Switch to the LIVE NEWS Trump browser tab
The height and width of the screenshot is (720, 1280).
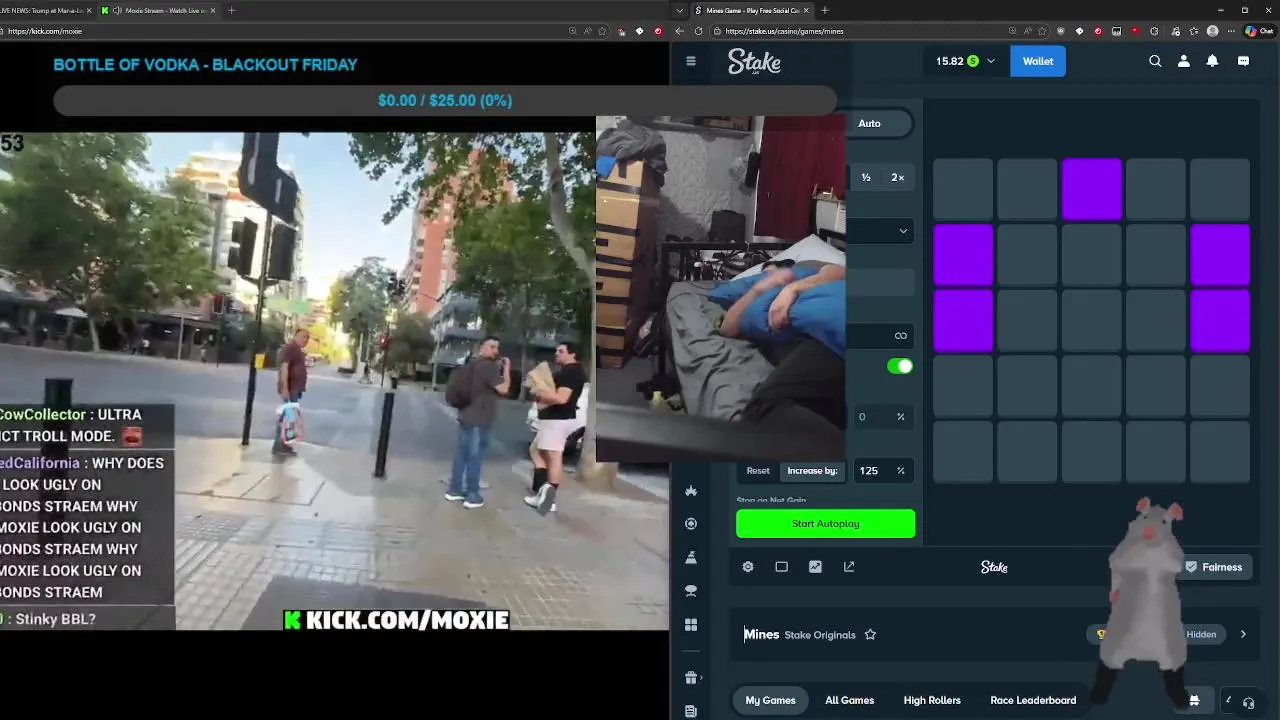coord(45,10)
